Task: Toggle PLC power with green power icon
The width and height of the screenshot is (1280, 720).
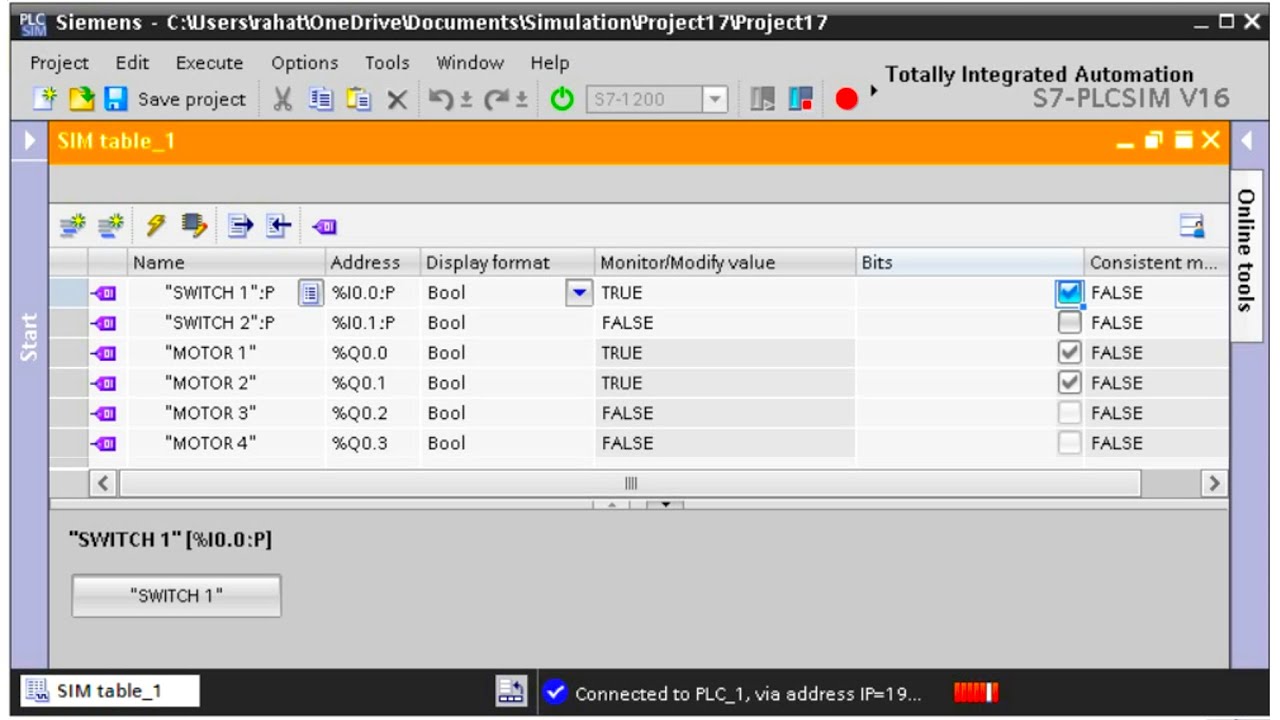Action: tap(562, 99)
